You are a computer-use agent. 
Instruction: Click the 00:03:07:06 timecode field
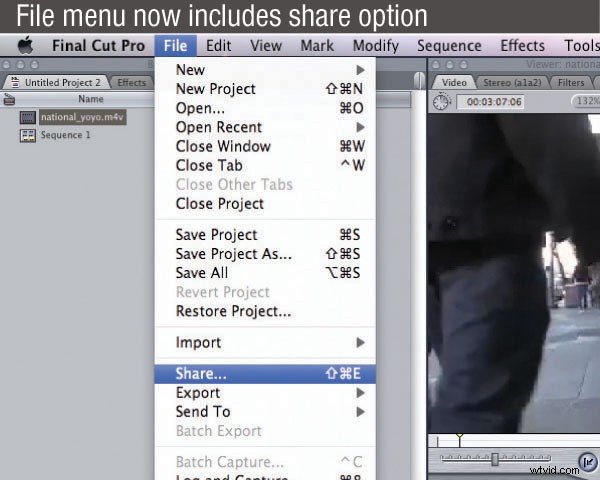(x=490, y=102)
